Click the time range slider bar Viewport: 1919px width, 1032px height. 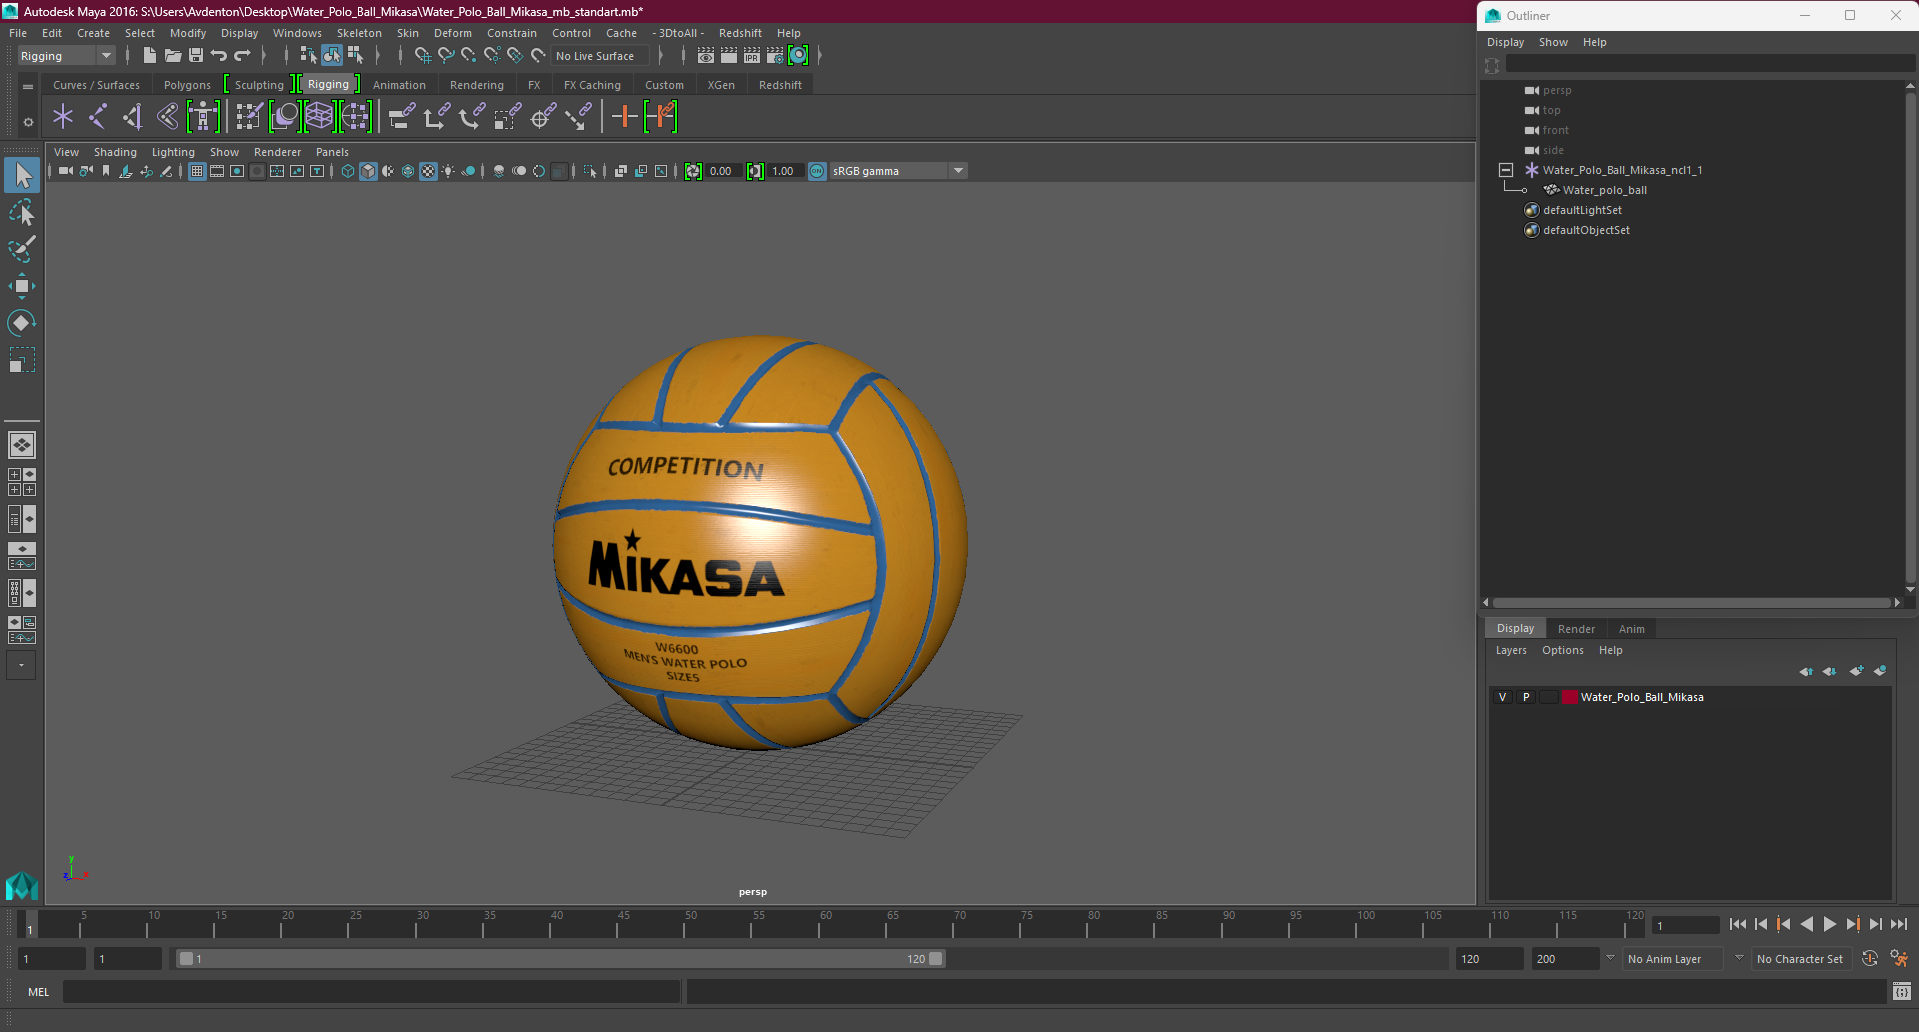tap(560, 959)
